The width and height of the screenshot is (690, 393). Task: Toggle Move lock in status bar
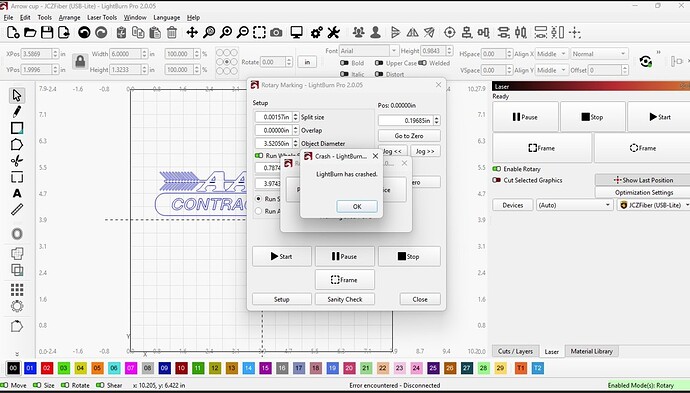click(5, 385)
